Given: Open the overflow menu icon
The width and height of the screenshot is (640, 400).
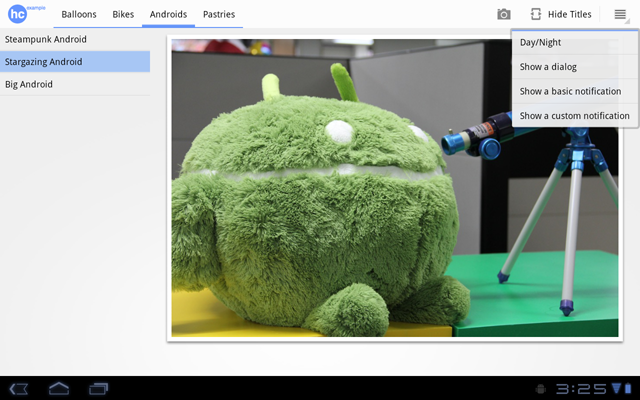Looking at the screenshot, I should 620,14.
